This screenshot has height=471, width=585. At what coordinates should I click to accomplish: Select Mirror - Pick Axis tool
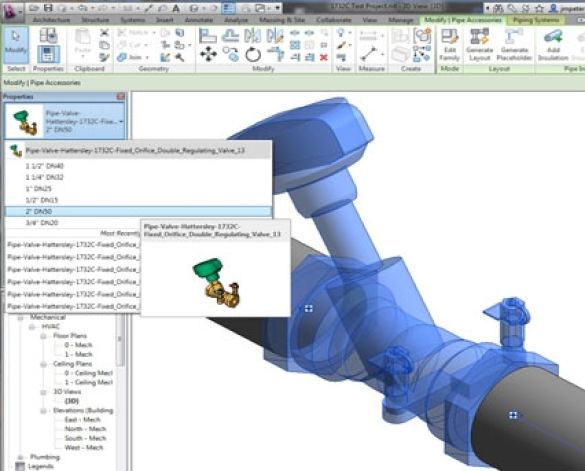(253, 36)
